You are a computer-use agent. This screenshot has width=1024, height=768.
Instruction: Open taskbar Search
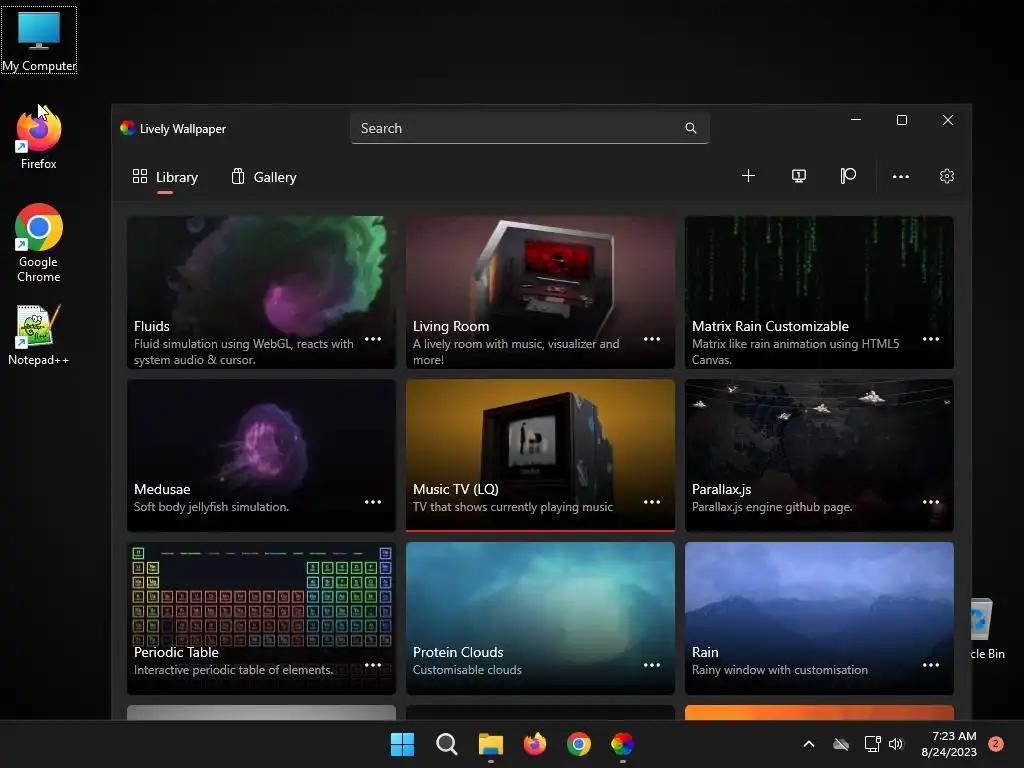tap(447, 744)
